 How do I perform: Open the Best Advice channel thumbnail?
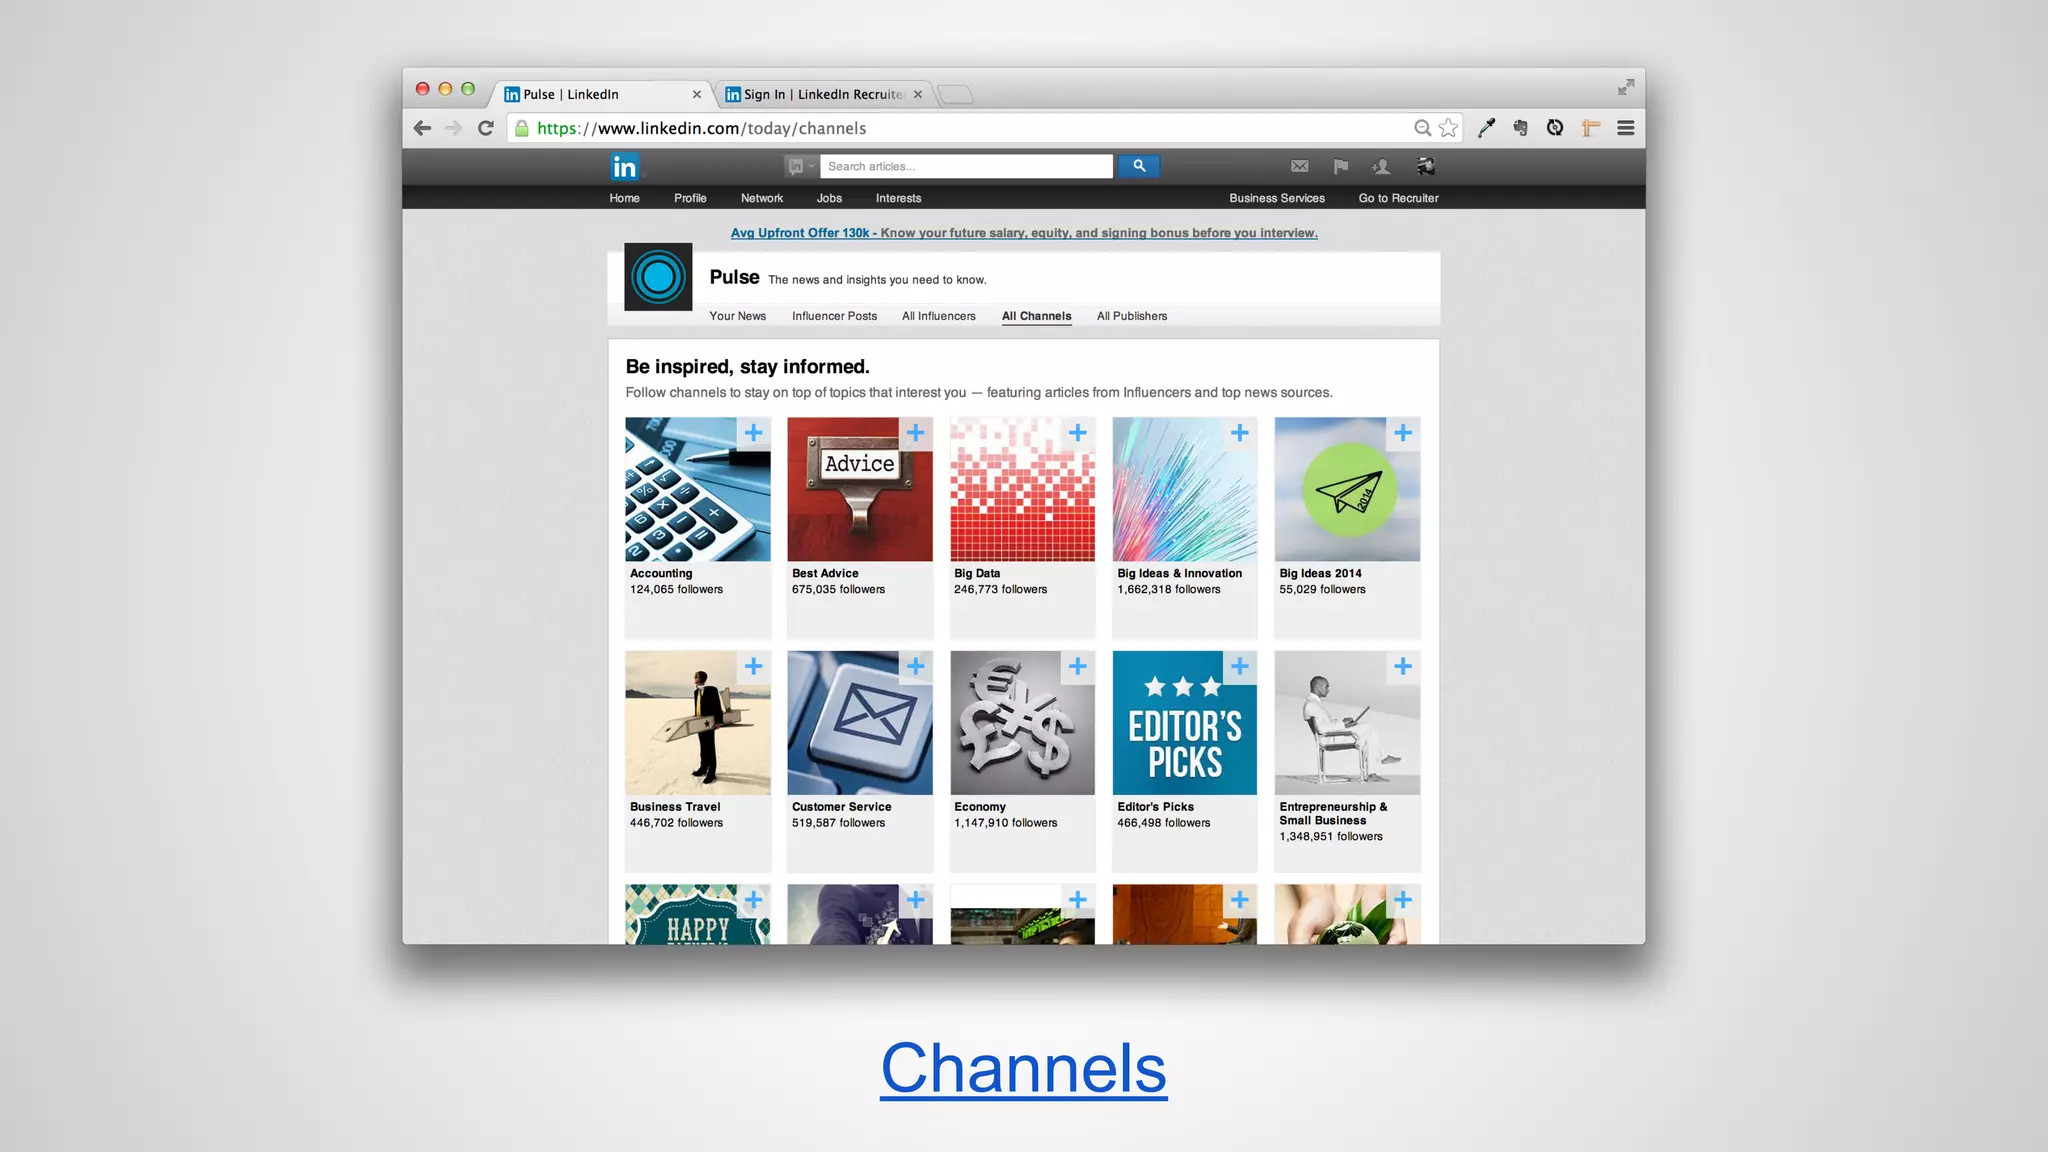[860, 489]
